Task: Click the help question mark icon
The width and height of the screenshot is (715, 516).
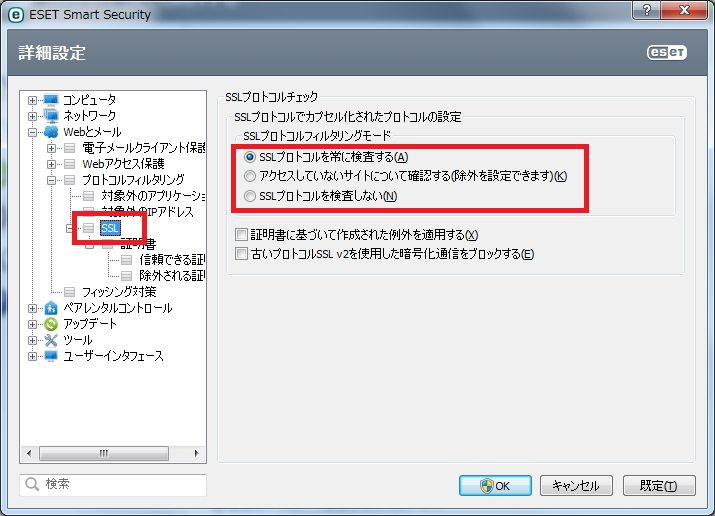Action: coord(647,10)
